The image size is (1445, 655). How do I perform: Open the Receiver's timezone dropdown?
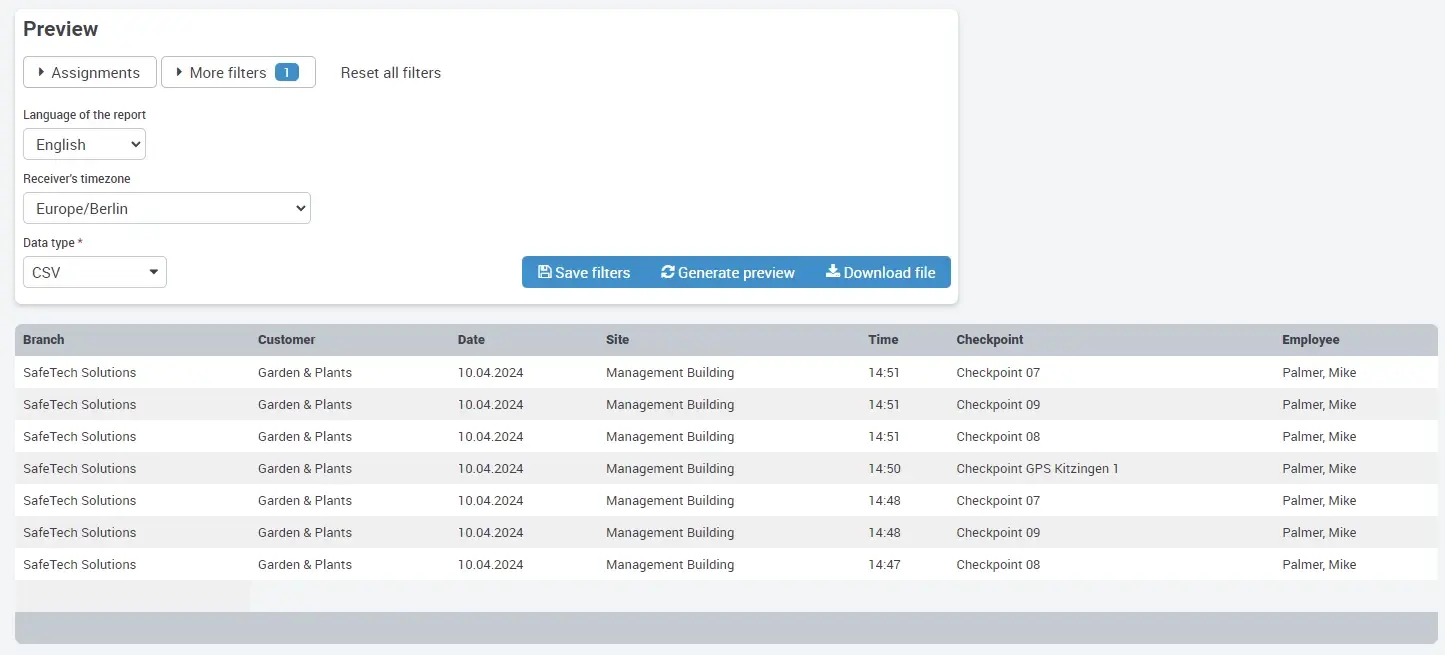click(166, 208)
